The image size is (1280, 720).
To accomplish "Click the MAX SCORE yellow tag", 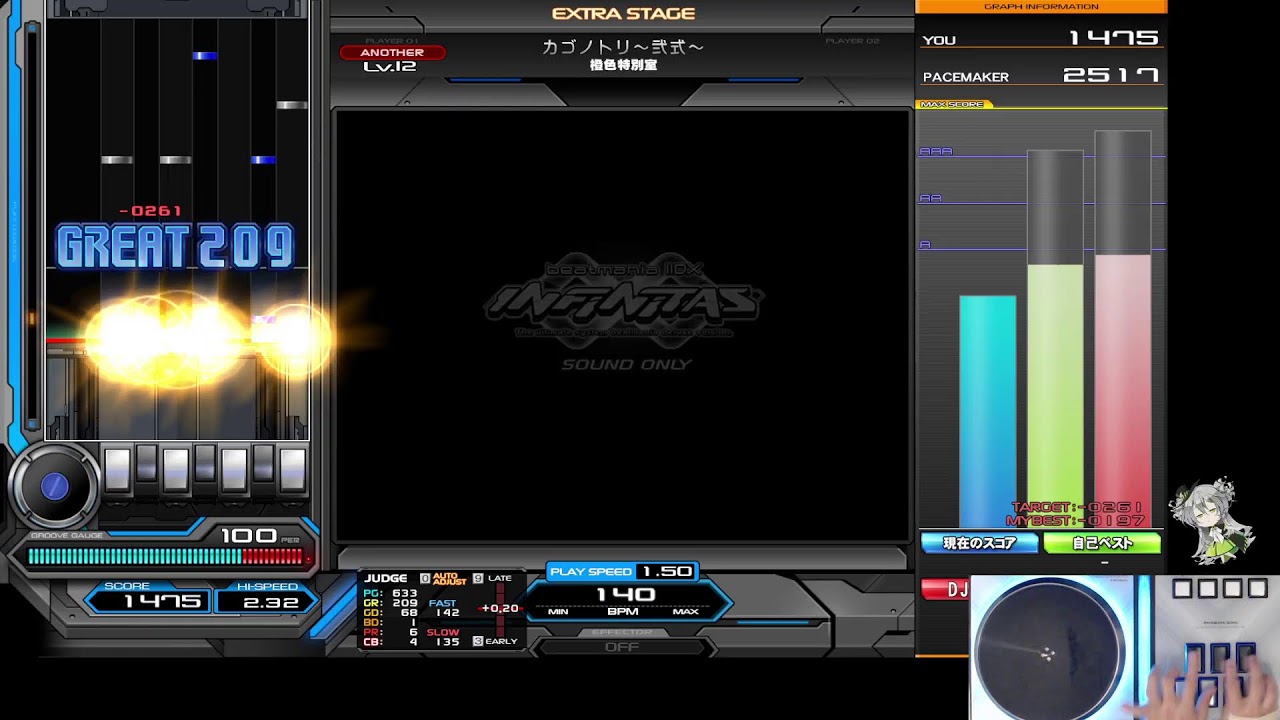I will 953,104.
